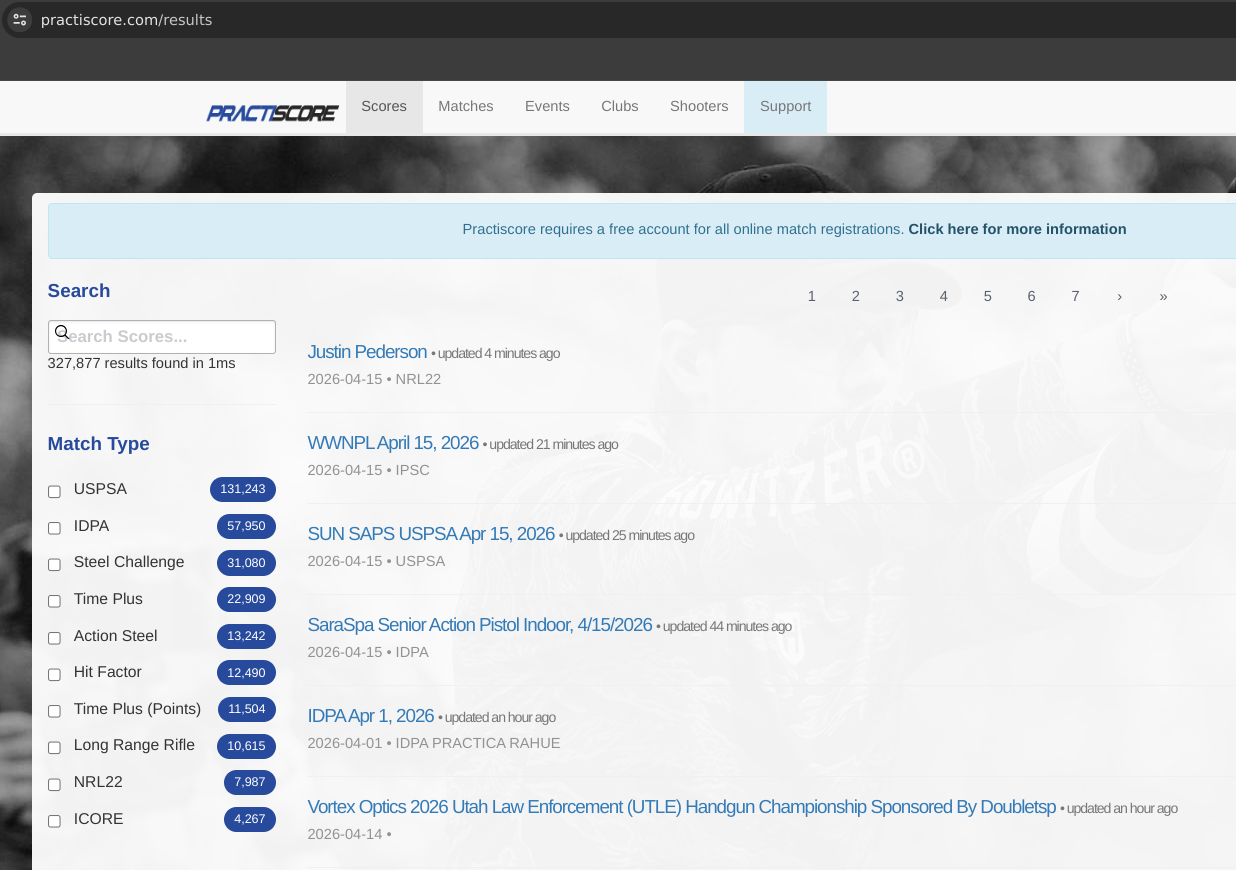Click here for more information link
The width and height of the screenshot is (1236, 870).
tap(1017, 229)
